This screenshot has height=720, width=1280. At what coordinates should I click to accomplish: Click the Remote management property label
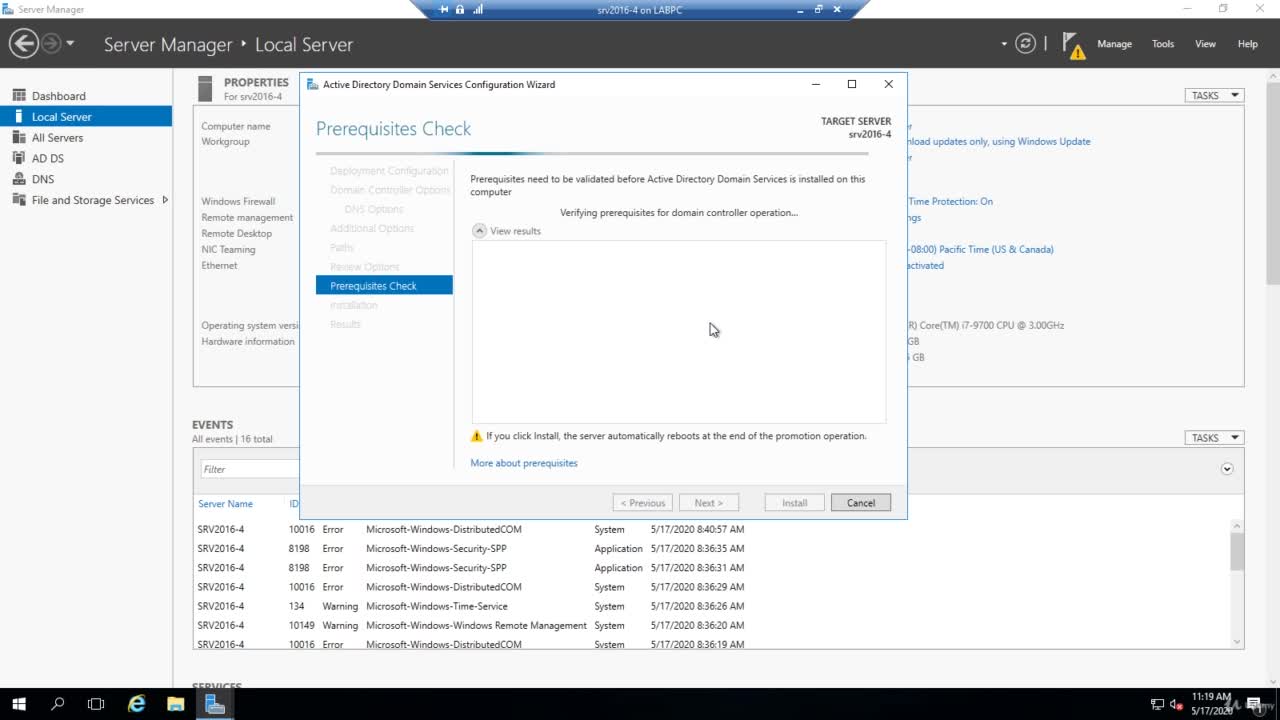point(247,217)
